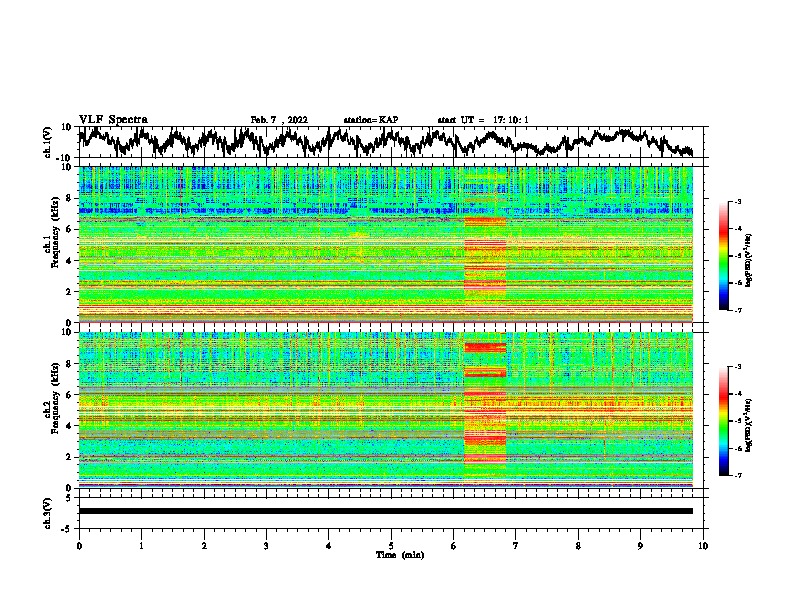
Task: Click the black ch.3 voltage bar
Action: 386,511
